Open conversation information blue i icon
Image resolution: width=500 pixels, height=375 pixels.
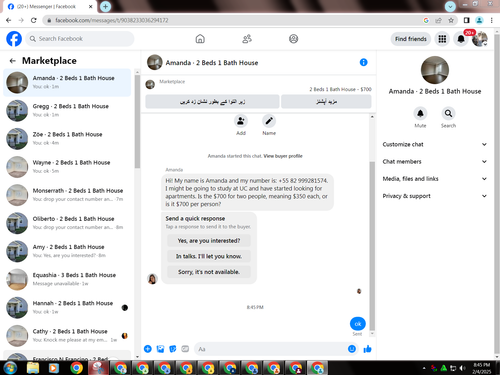point(363,62)
